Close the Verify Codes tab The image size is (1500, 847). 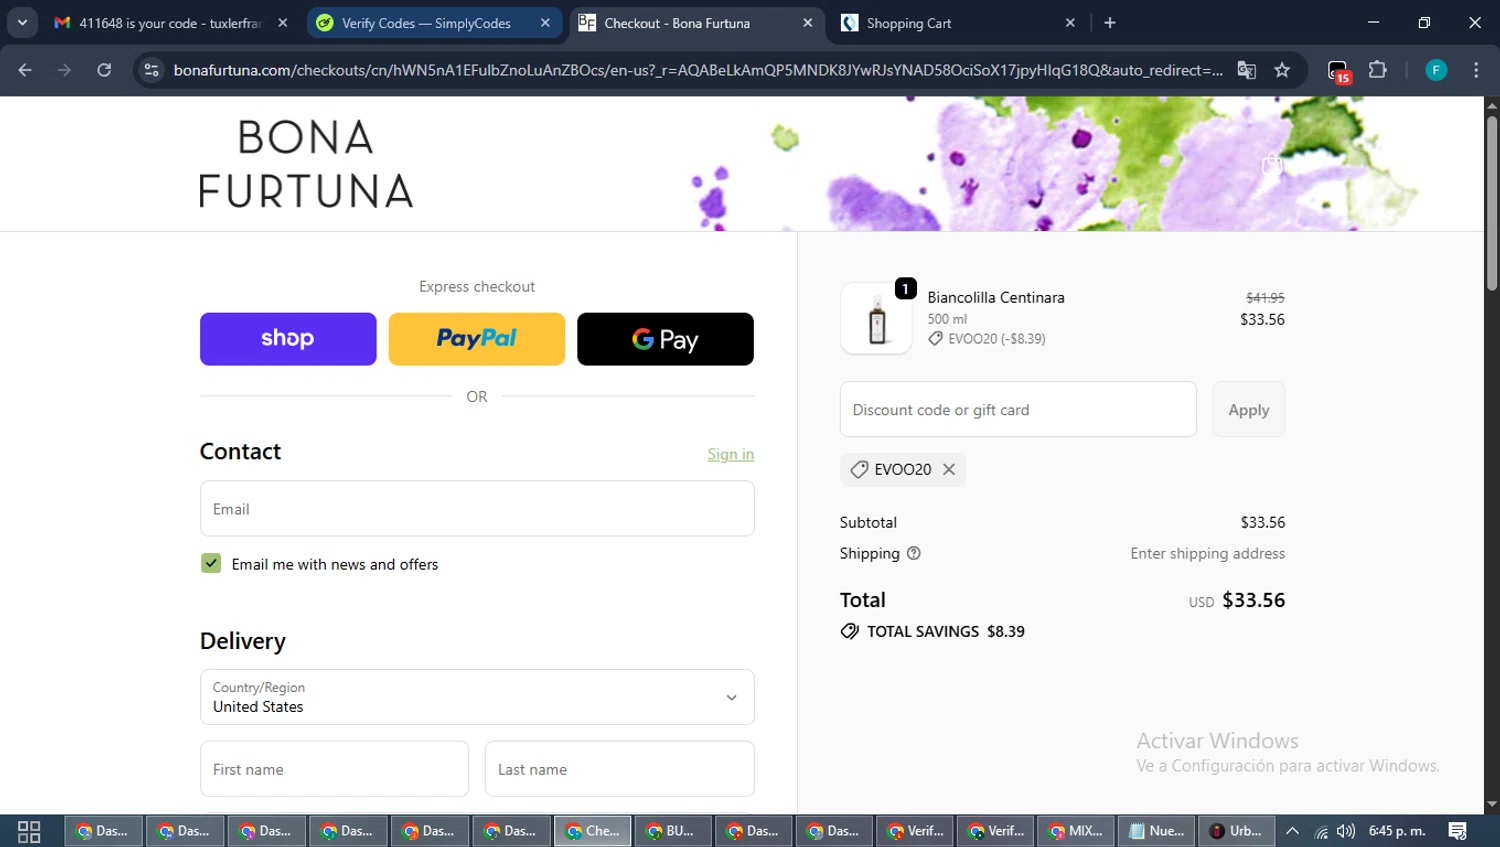(x=545, y=23)
